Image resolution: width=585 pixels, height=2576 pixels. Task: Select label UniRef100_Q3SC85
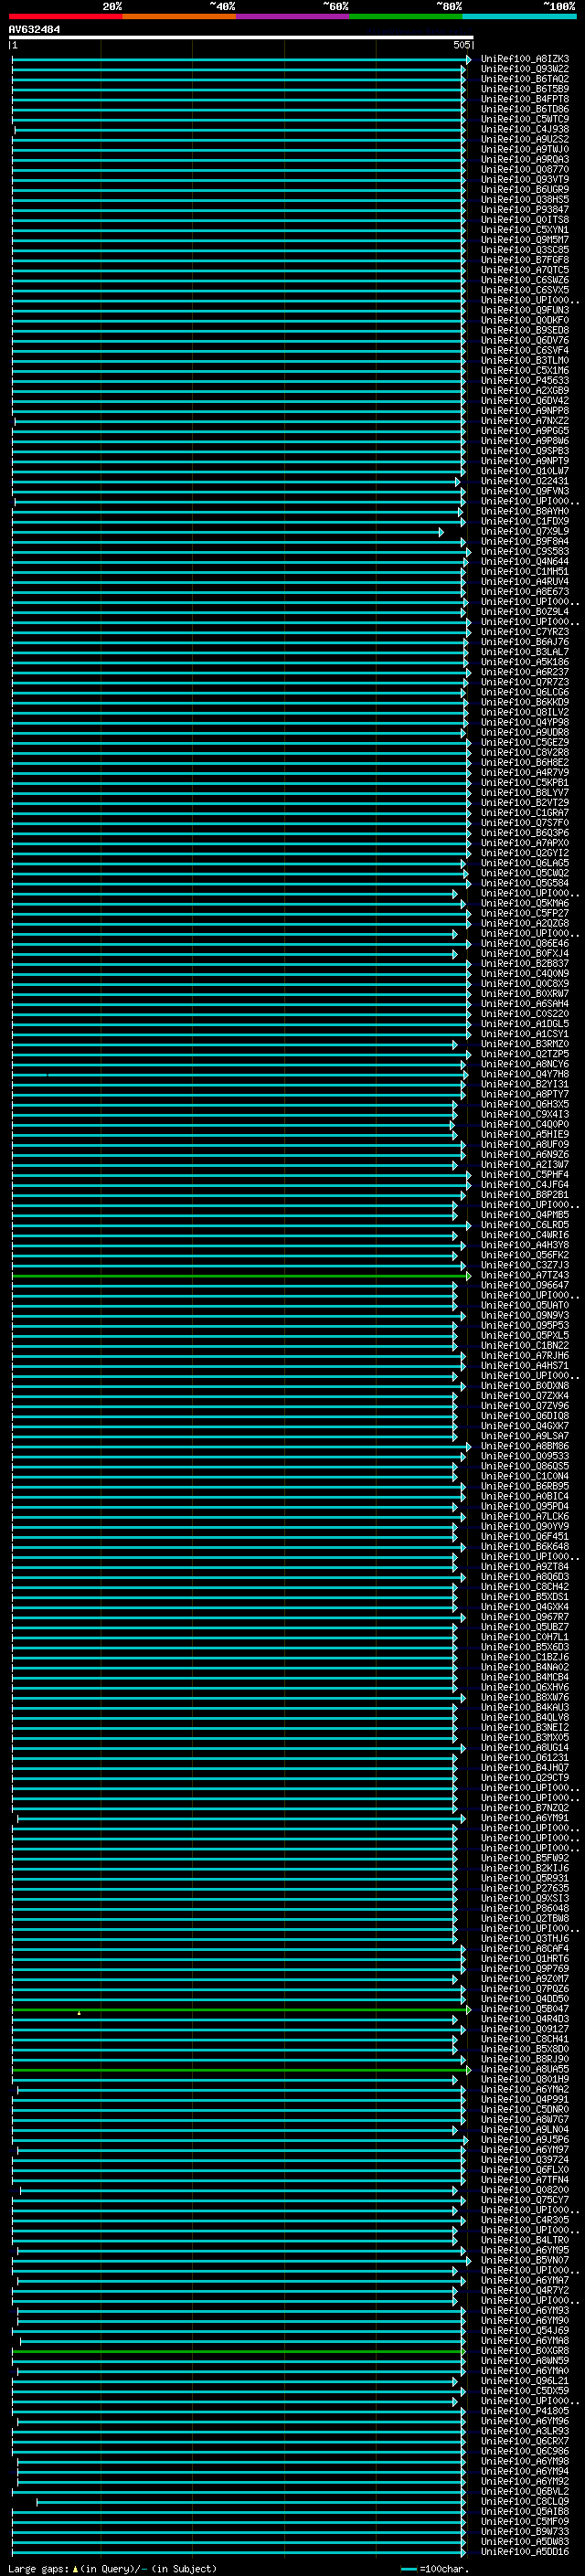525,250
